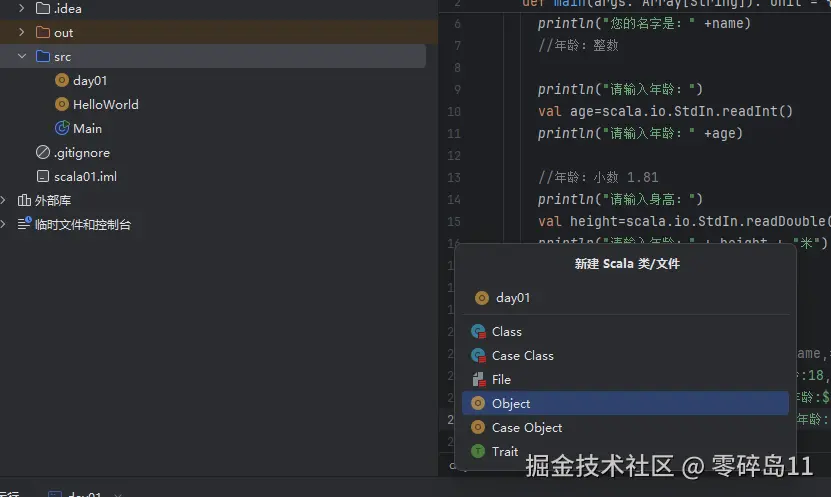Select the scala01.iml file
This screenshot has height=497, width=831.
coord(85,176)
